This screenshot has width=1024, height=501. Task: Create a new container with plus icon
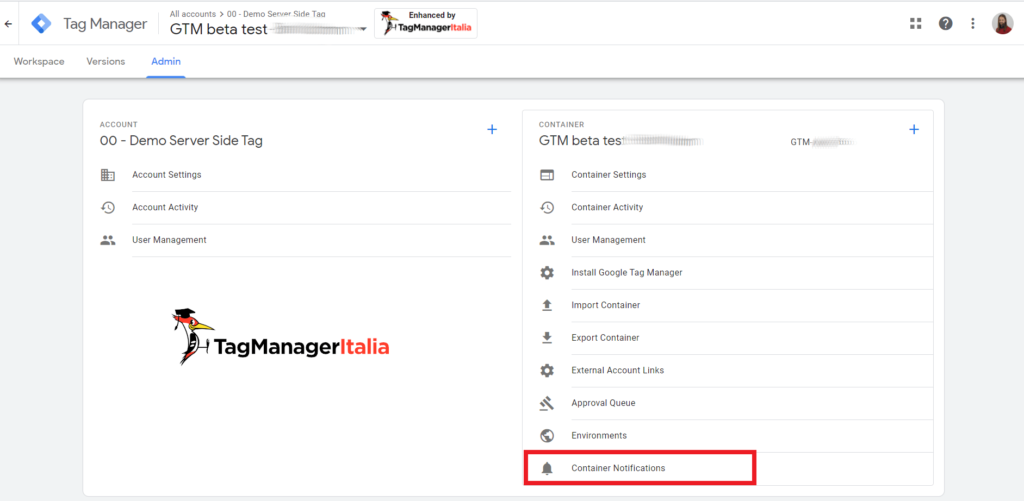point(914,129)
